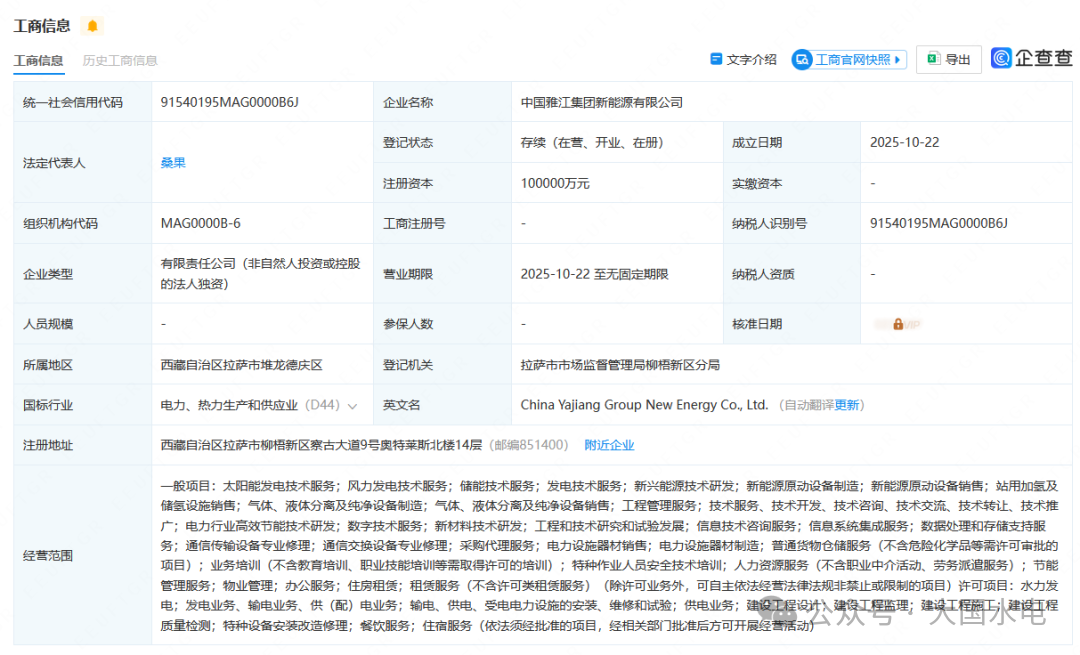1080x655 pixels.
Task: Click the VIP lock icon in 核准日期 field
Action: click(898, 324)
